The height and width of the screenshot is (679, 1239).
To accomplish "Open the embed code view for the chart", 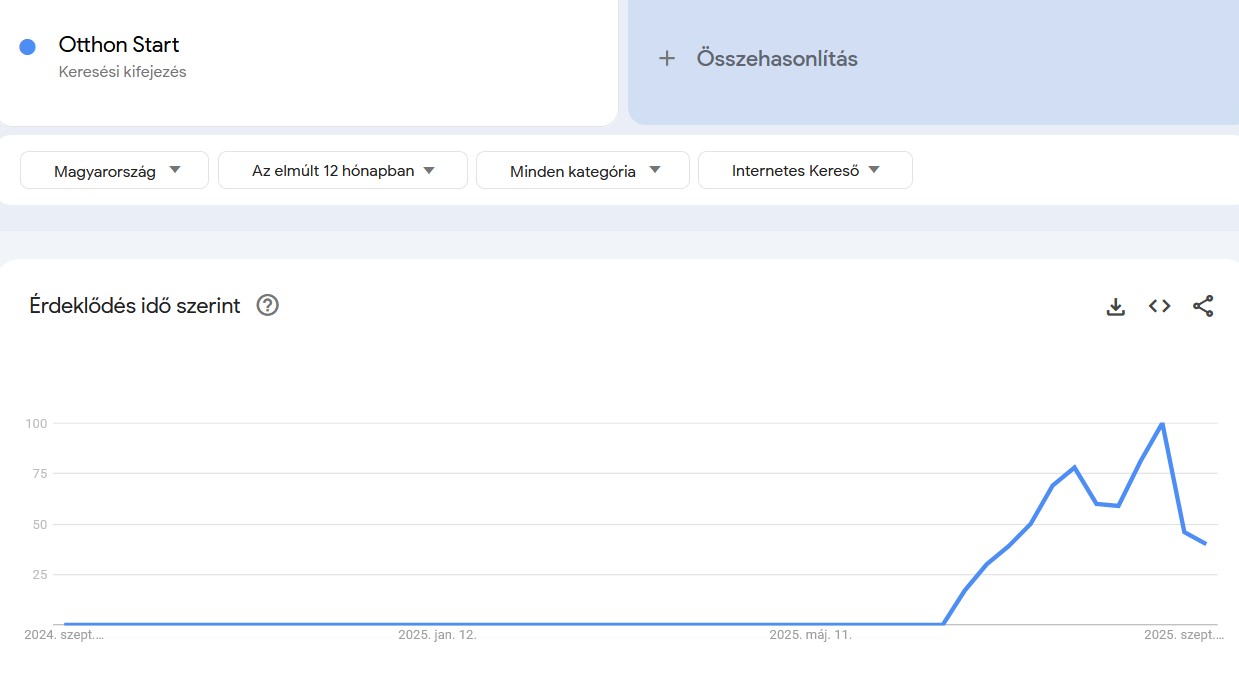I will point(1159,306).
